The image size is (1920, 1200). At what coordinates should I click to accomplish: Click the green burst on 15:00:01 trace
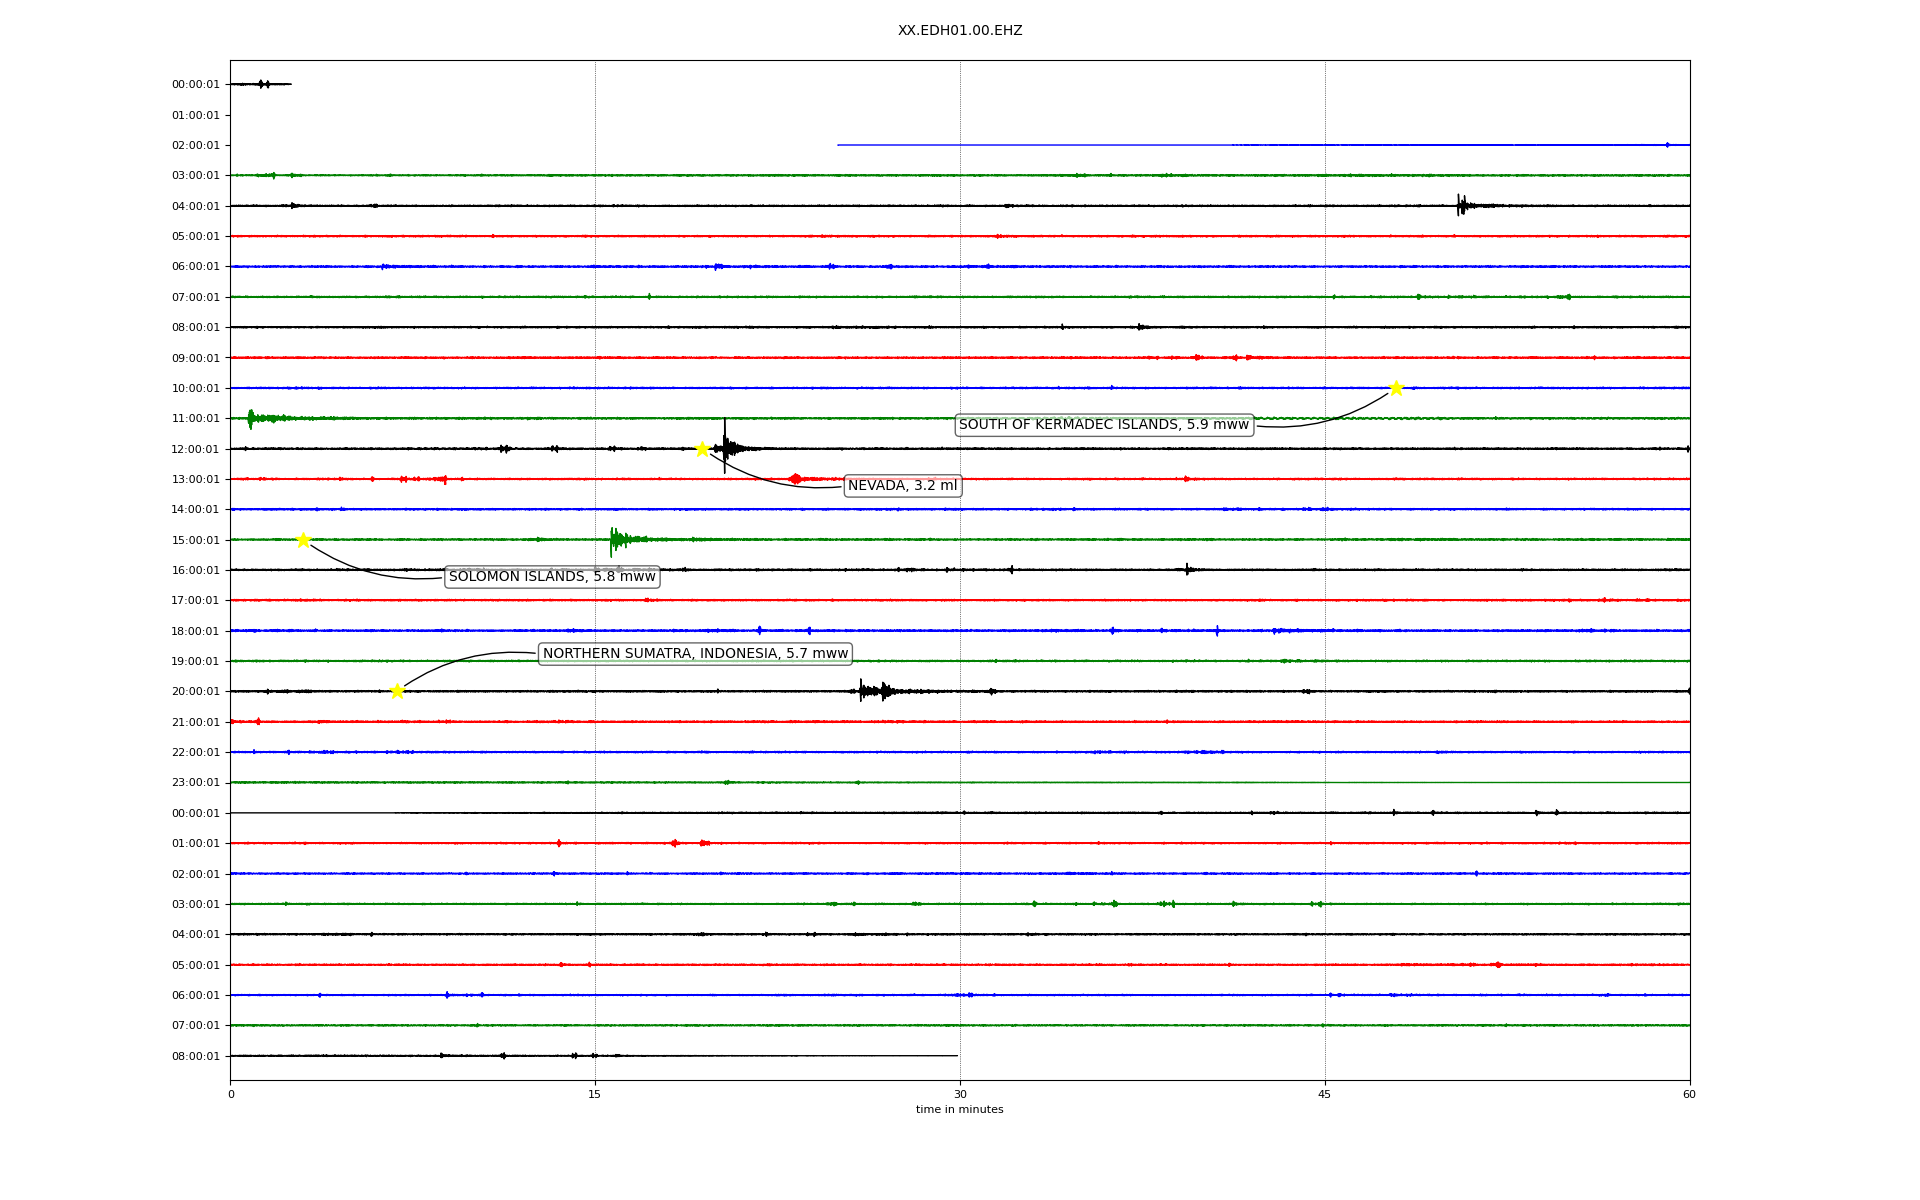click(x=618, y=540)
